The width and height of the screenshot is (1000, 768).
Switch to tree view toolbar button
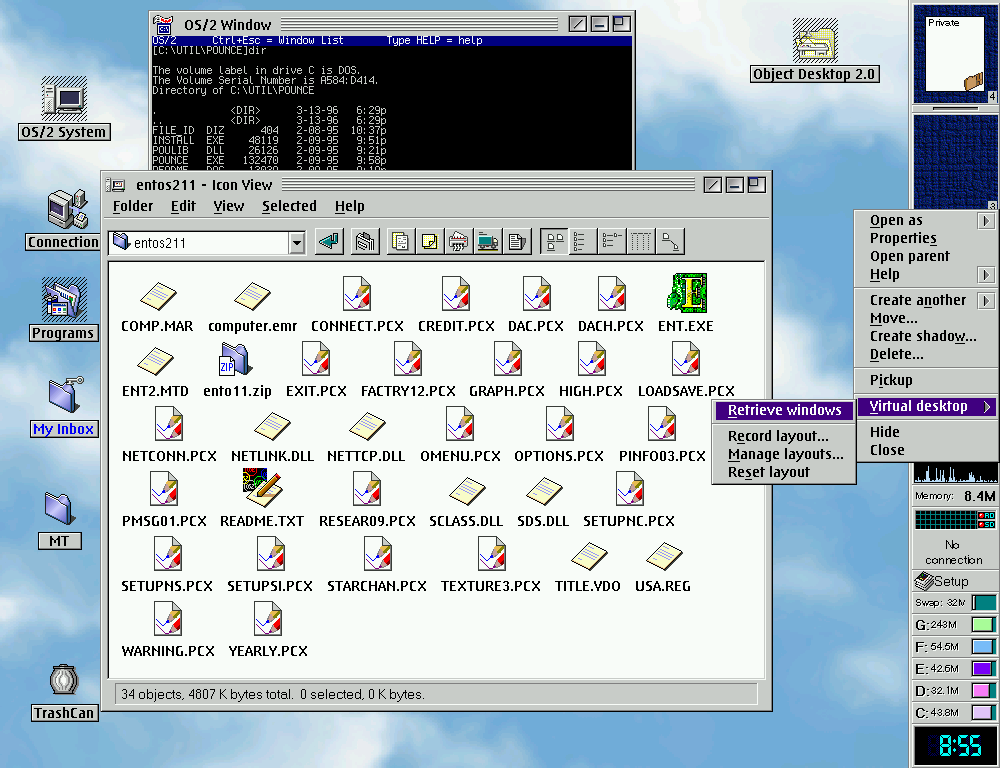(x=612, y=242)
